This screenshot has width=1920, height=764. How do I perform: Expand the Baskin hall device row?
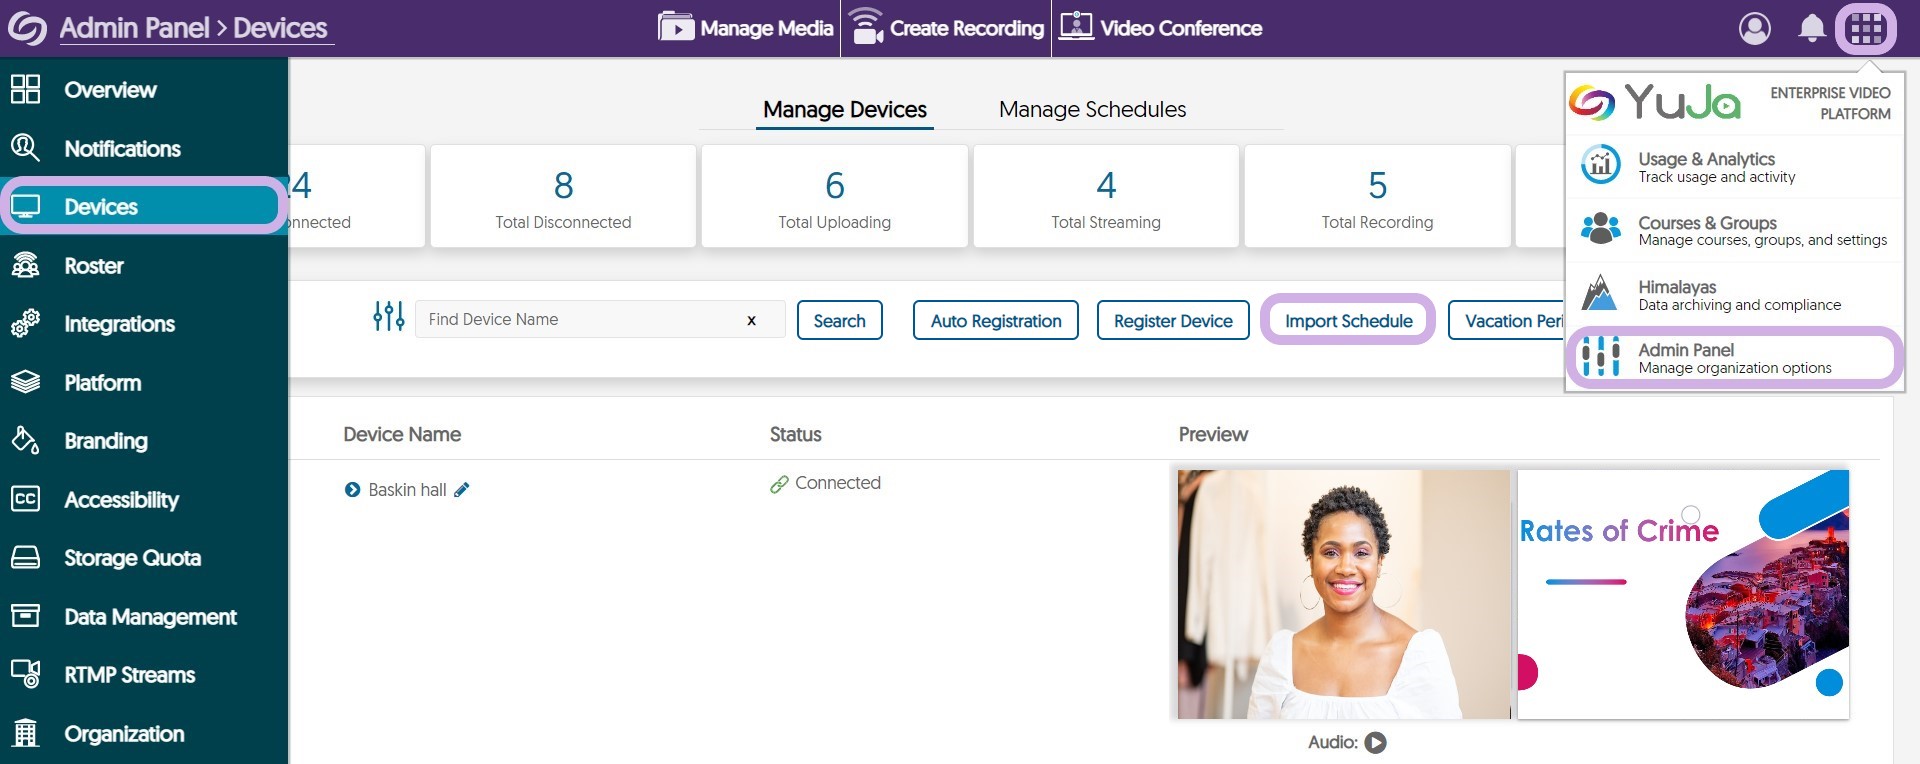point(352,490)
